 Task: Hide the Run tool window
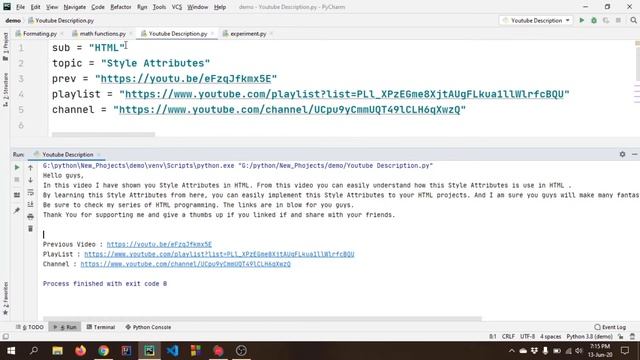[634, 154]
